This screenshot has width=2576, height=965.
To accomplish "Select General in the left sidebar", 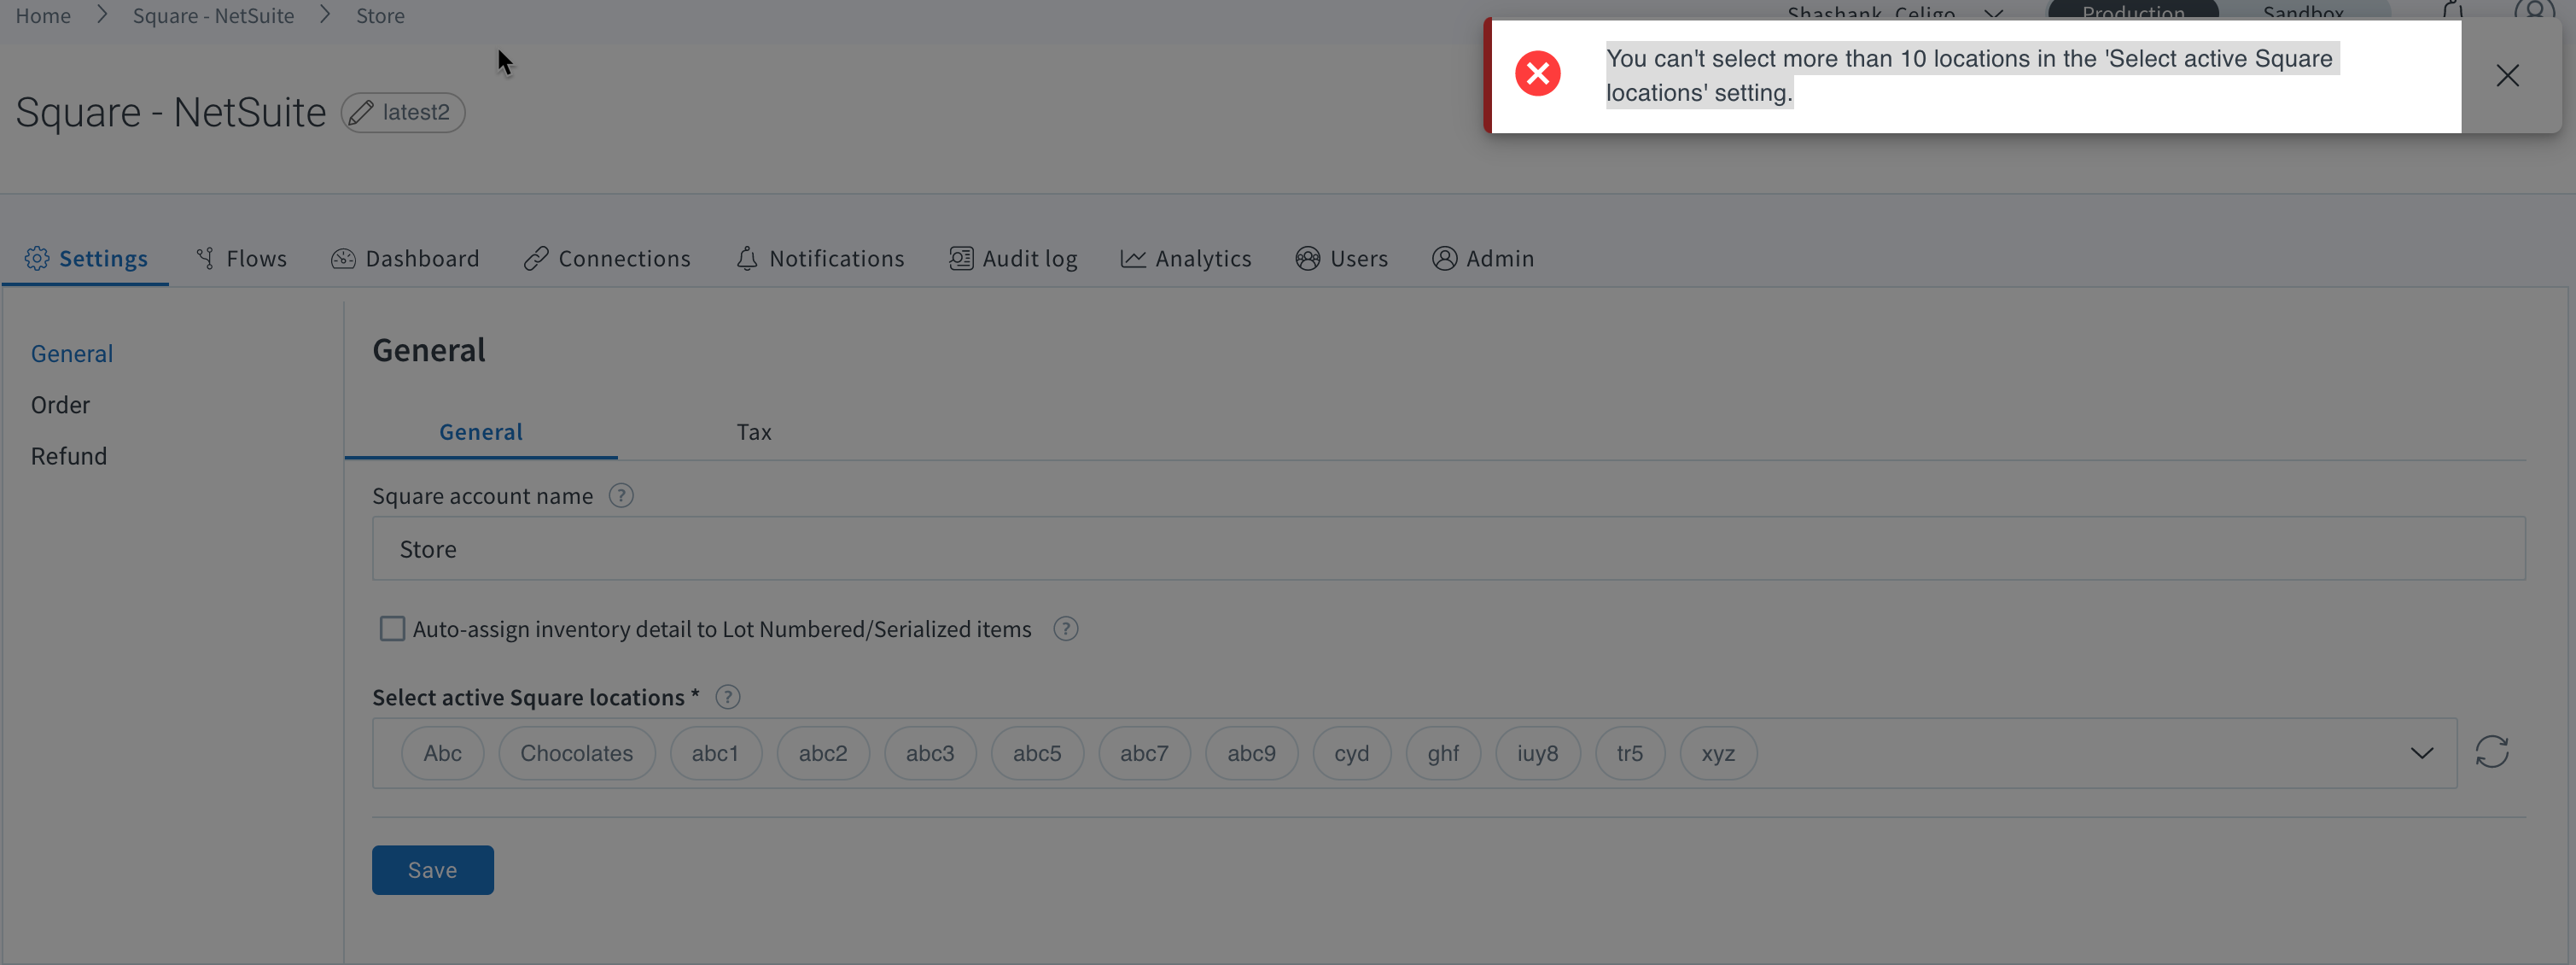I will 72,354.
